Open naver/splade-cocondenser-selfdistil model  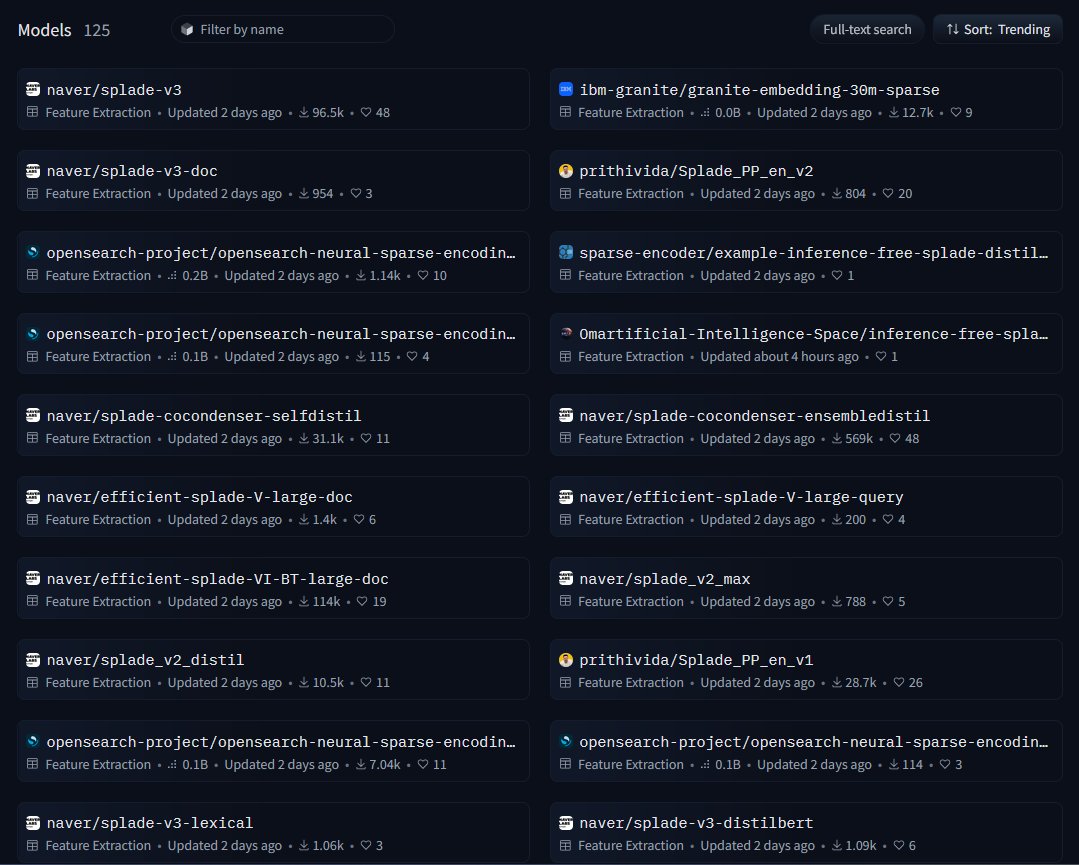tap(273, 425)
